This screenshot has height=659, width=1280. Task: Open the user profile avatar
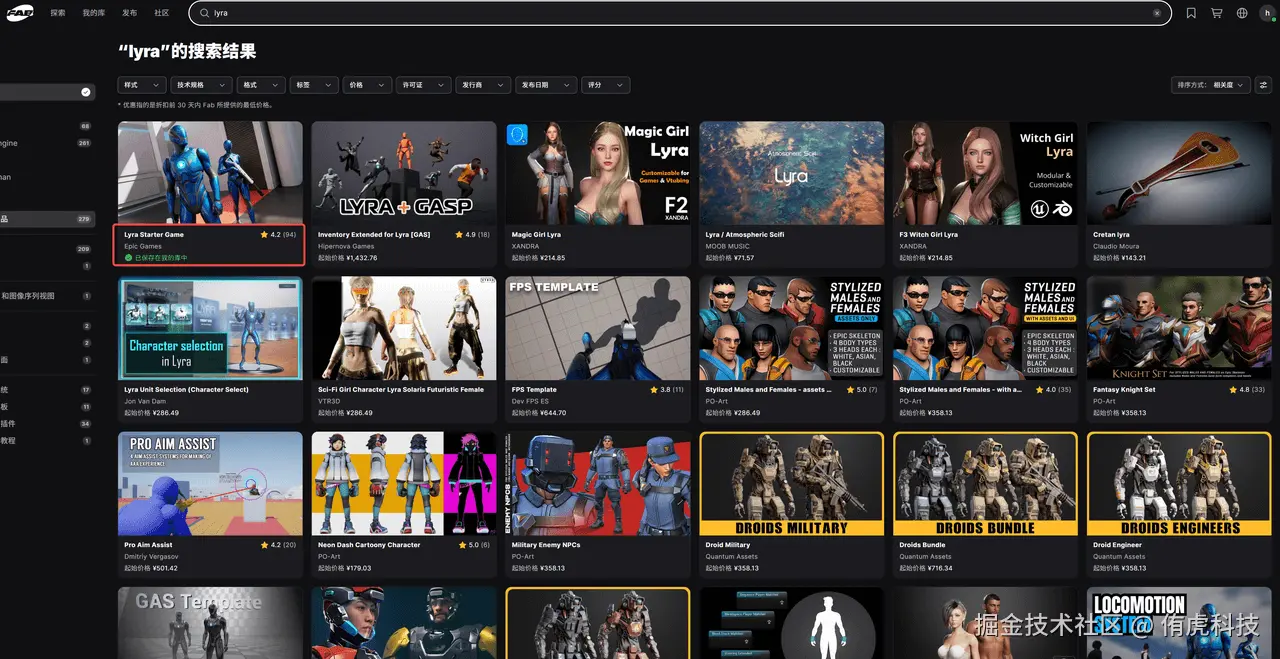[x=1267, y=13]
